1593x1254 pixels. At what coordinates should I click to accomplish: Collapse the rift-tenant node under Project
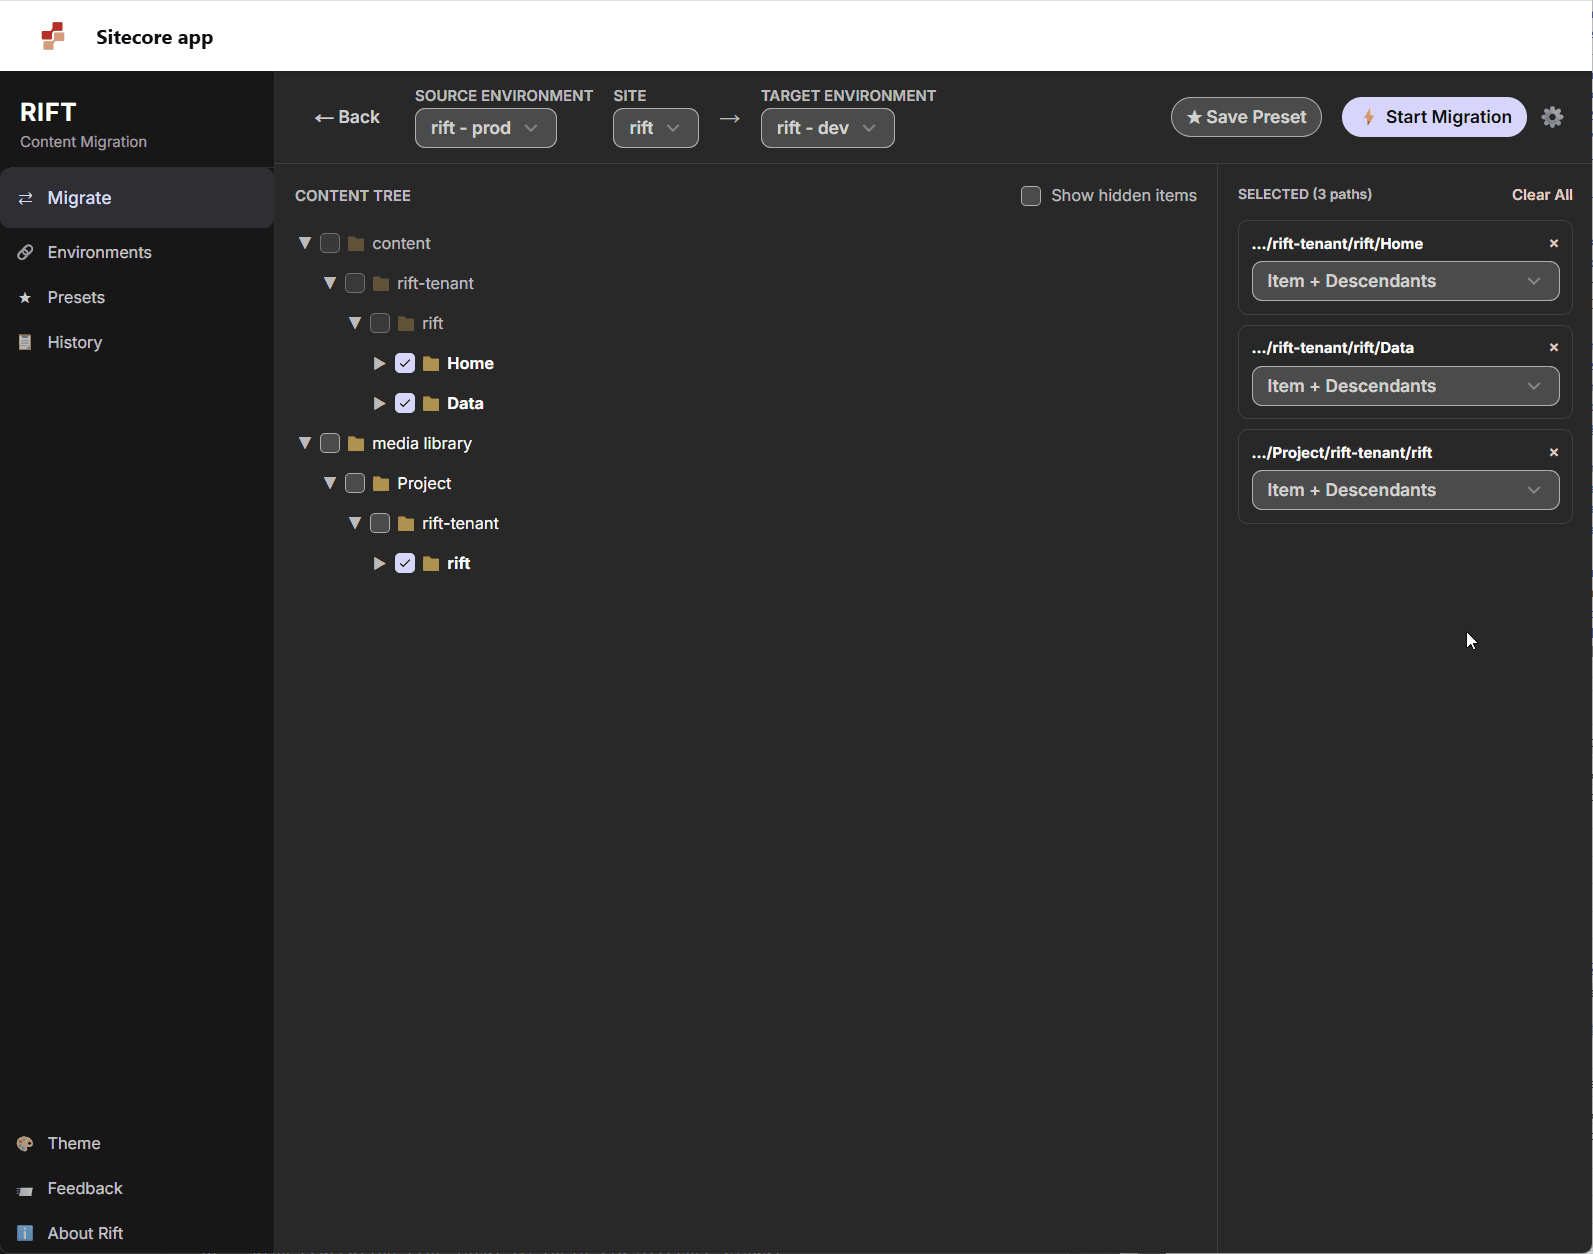pos(355,523)
